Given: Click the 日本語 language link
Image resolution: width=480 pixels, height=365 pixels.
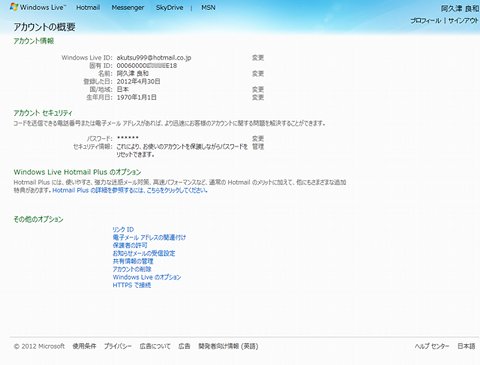Looking at the screenshot, I should 466,346.
